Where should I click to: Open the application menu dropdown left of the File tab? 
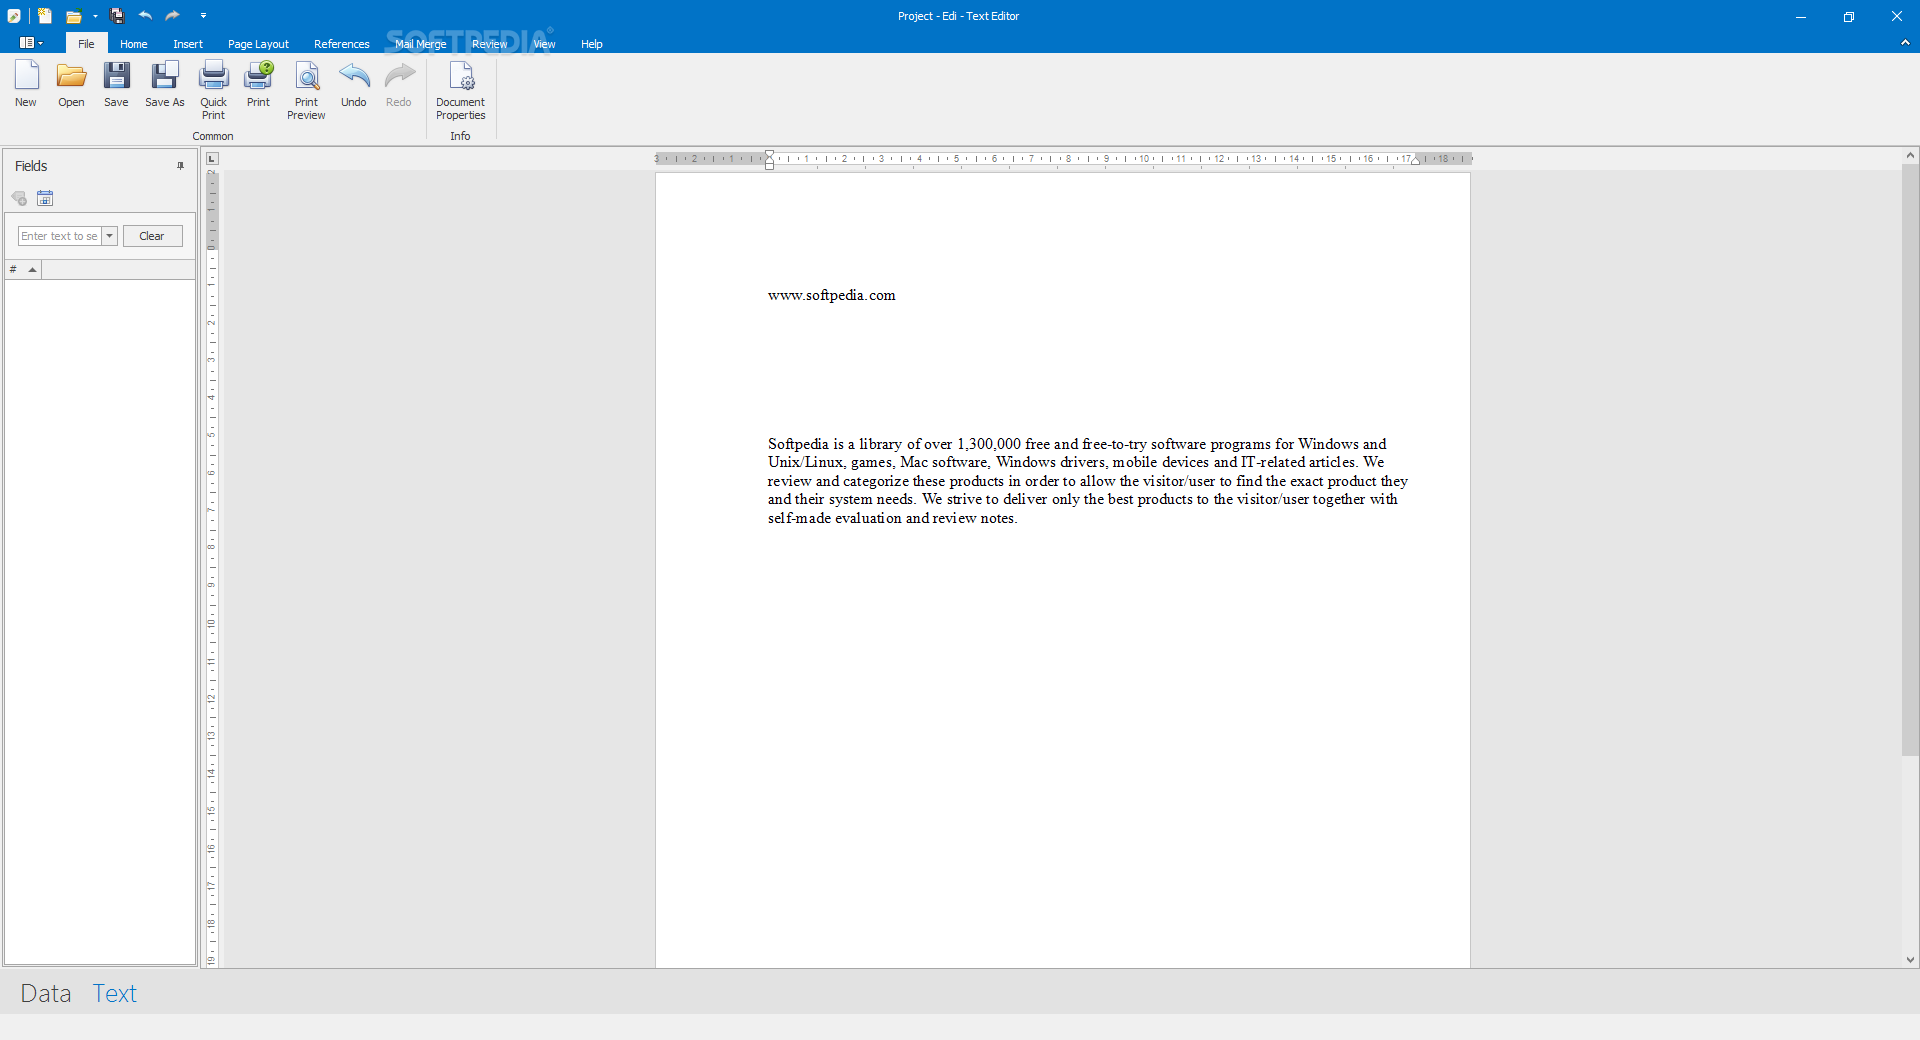[31, 43]
